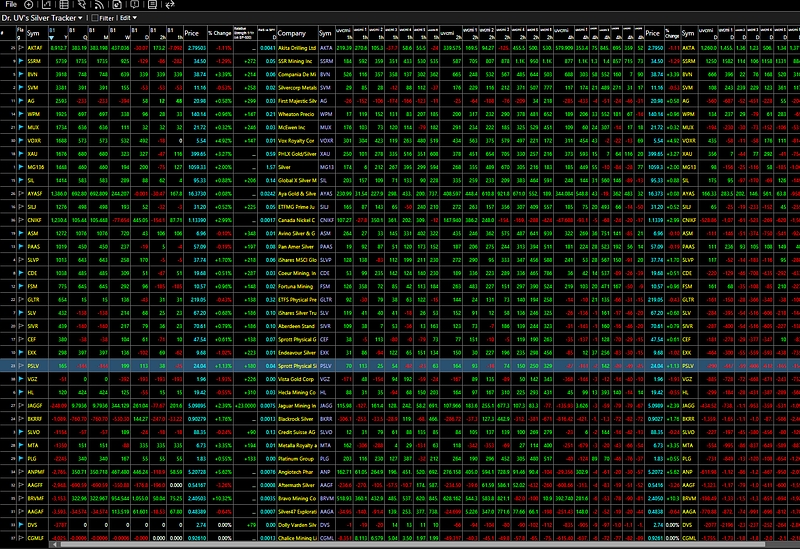Select the JAGGF symbol cell
Screen dimensions: 800x549
click(x=37, y=406)
